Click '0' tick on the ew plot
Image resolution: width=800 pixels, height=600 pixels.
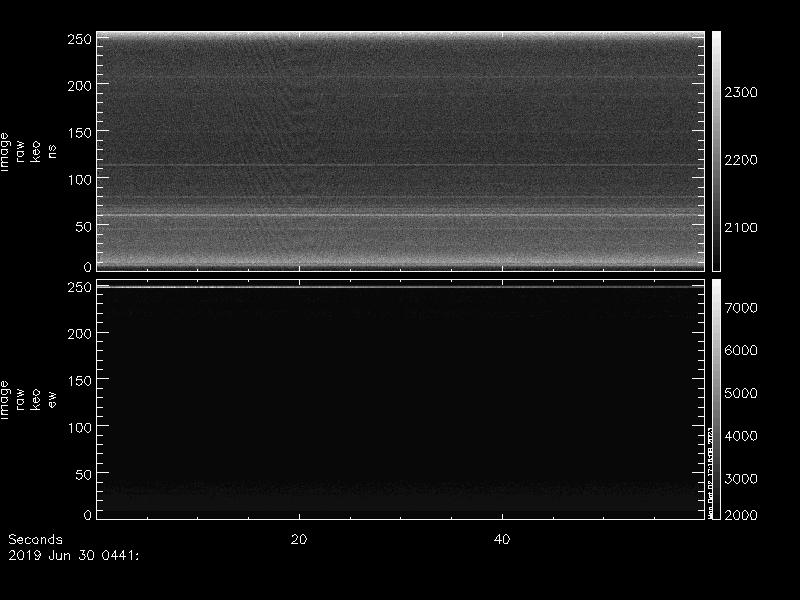[x=88, y=515]
